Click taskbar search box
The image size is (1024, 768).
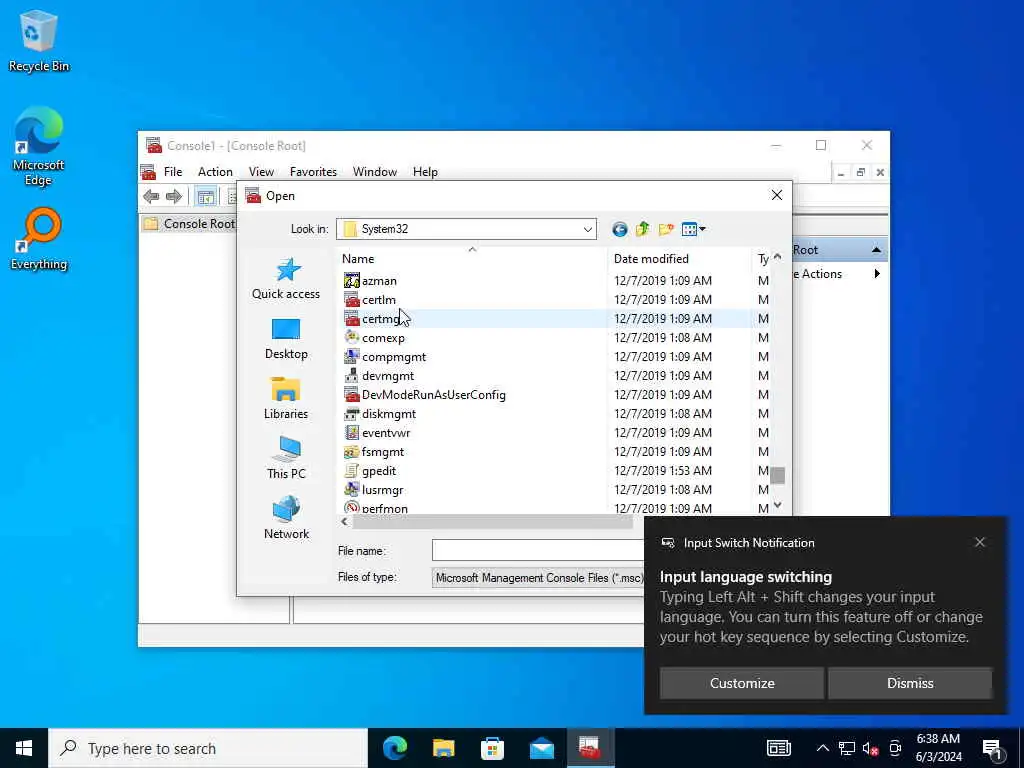click(x=208, y=748)
